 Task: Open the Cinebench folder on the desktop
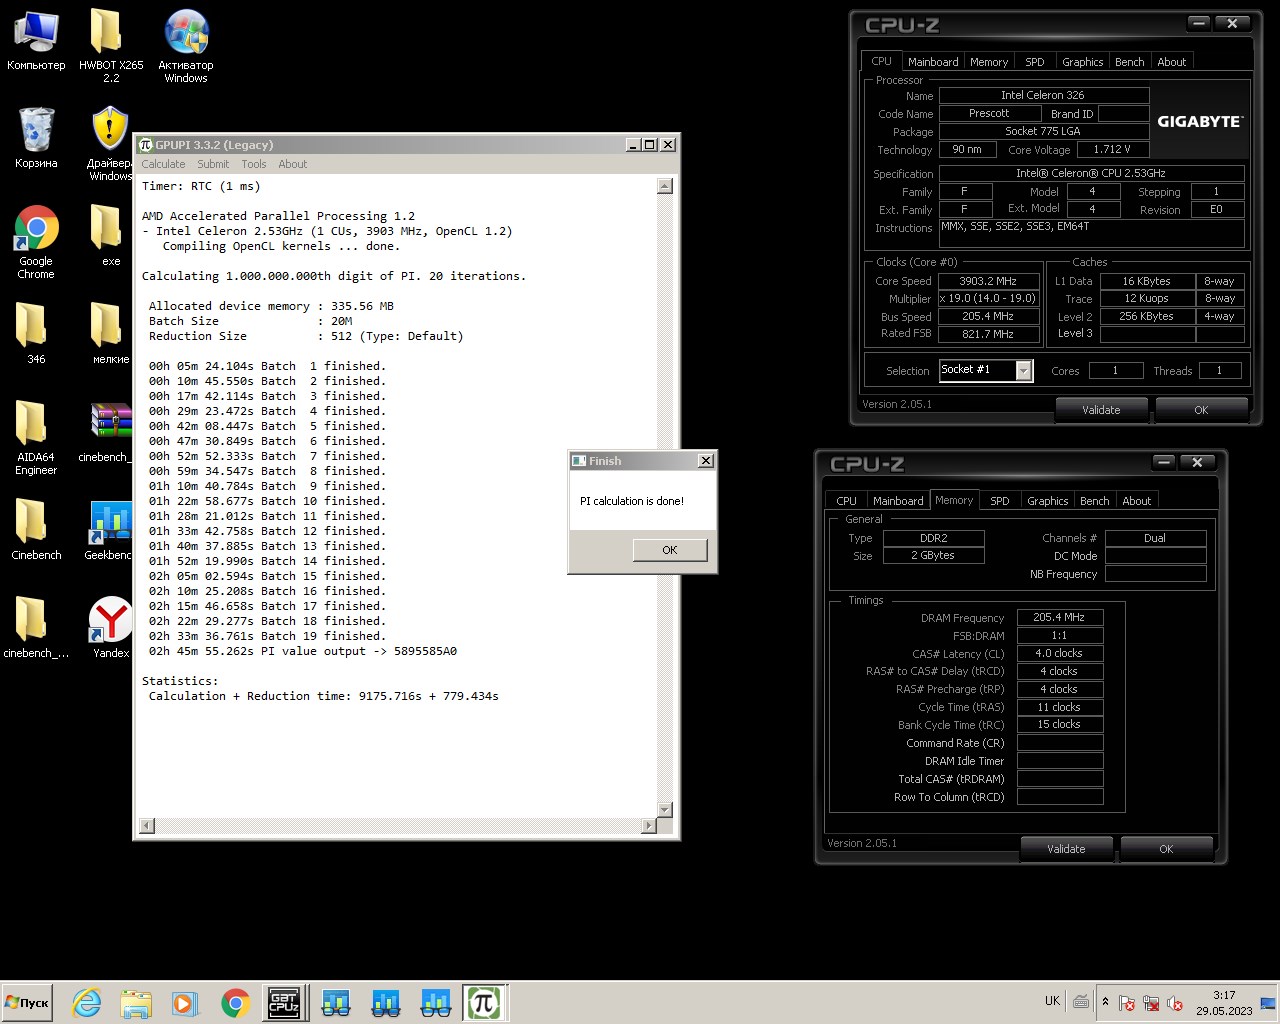(x=36, y=530)
